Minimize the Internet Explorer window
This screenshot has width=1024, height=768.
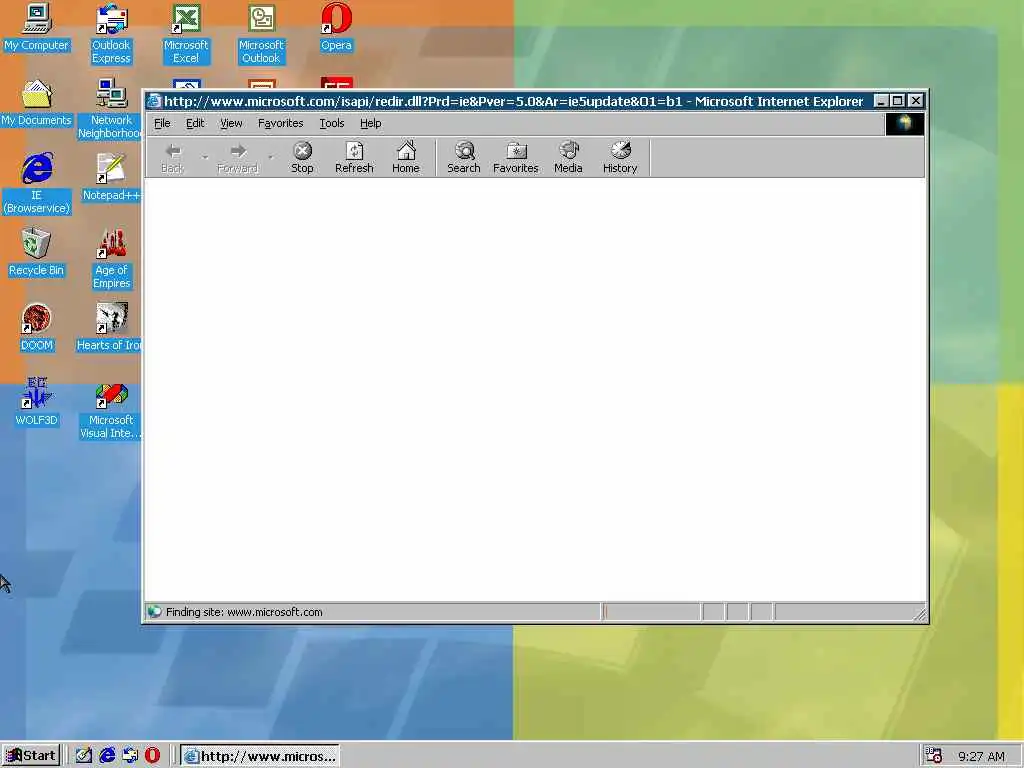point(881,101)
